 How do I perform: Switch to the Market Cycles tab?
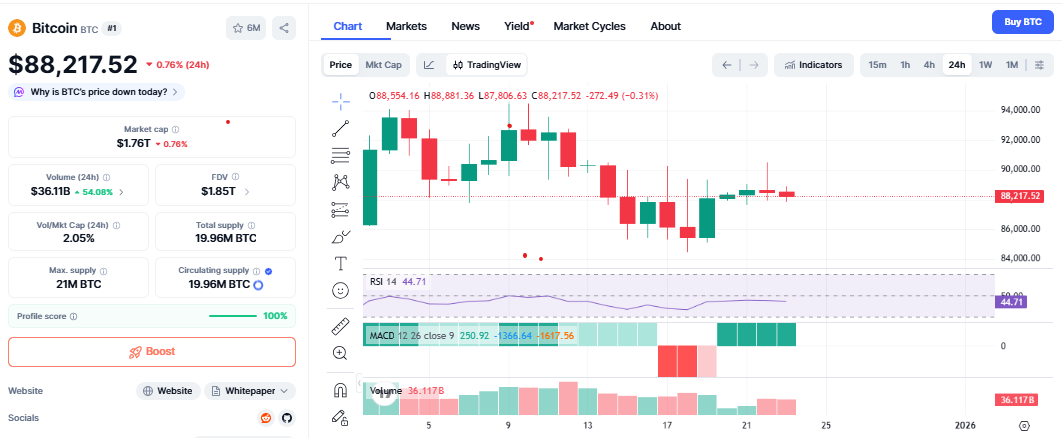589,26
